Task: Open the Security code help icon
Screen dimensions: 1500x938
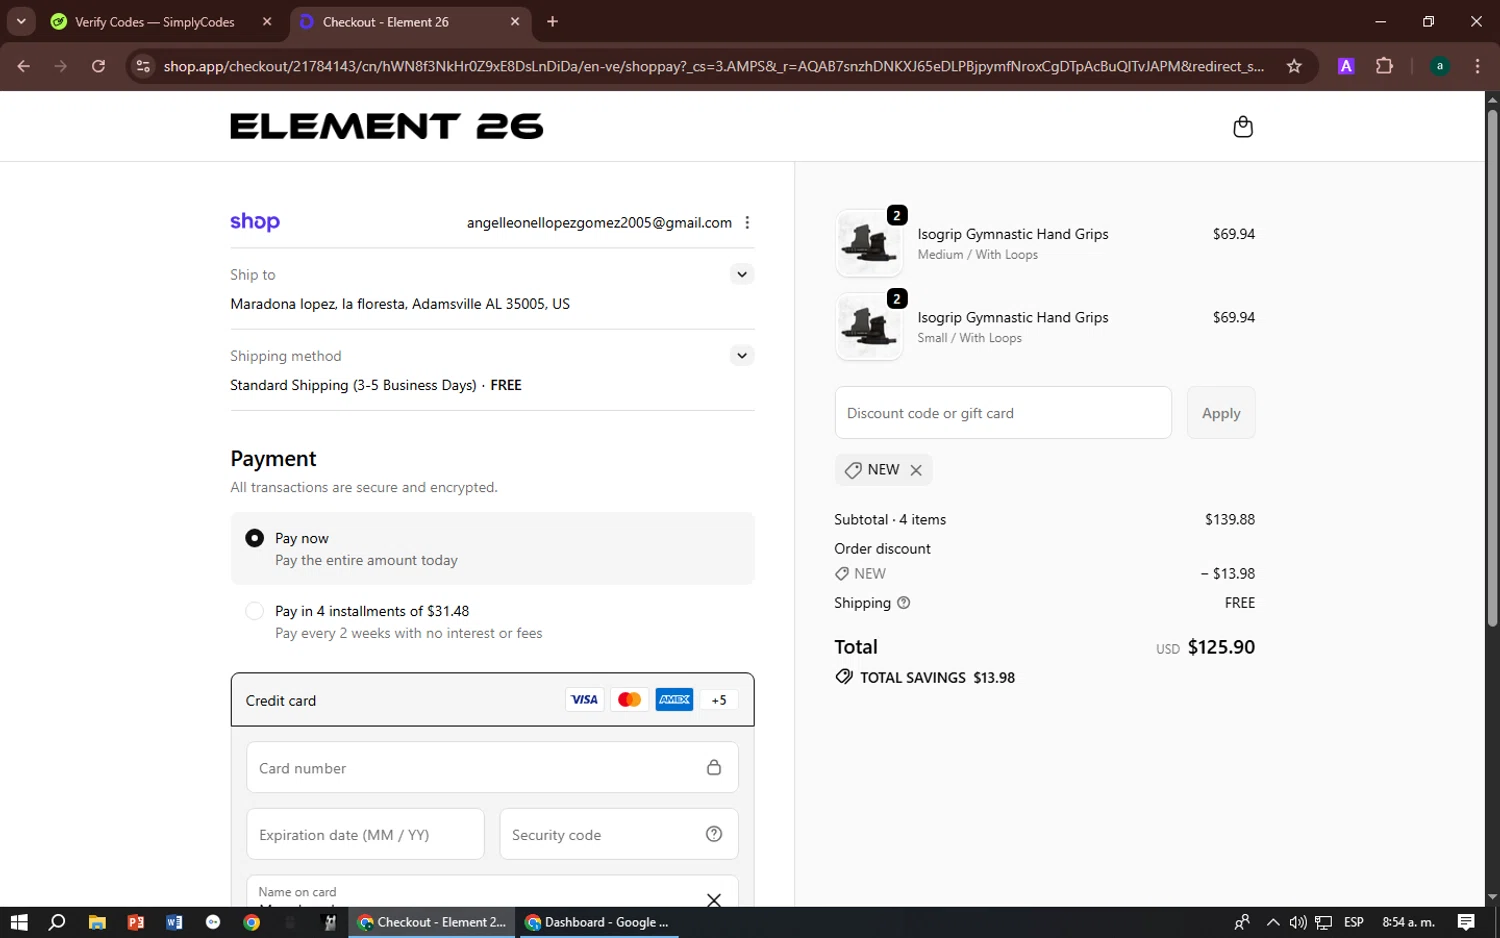Action: click(x=714, y=834)
